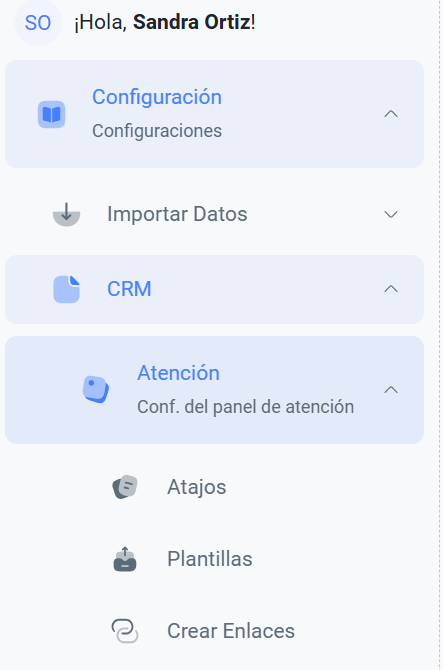Image resolution: width=443 pixels, height=670 pixels.
Task: Click the Conf. del panel de atención subtitle
Action: 246,407
